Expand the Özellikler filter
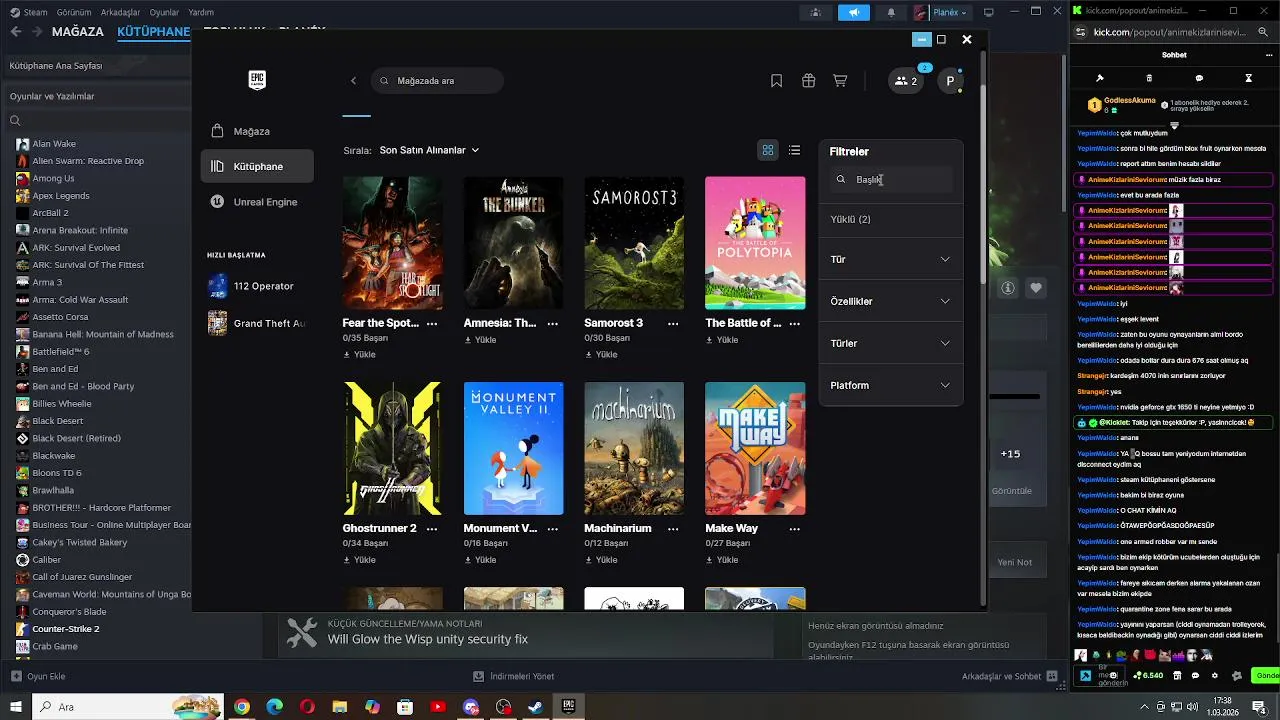 tap(890, 301)
